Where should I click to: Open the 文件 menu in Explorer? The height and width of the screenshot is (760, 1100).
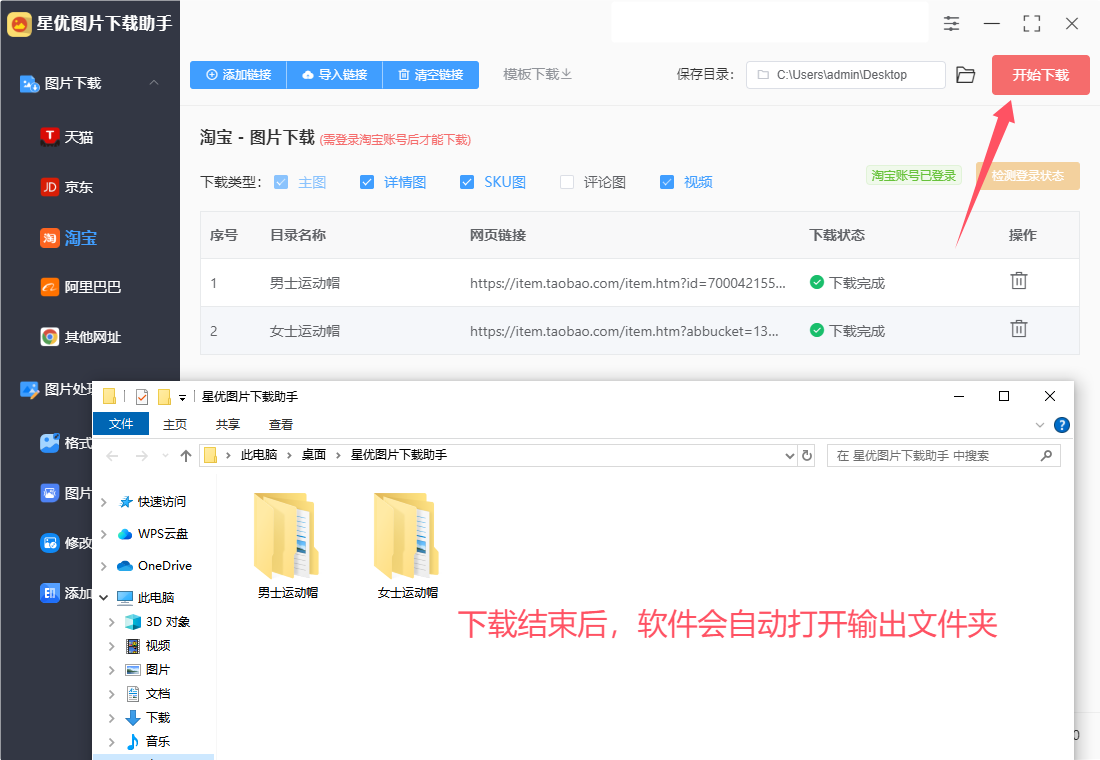pyautogui.click(x=121, y=424)
